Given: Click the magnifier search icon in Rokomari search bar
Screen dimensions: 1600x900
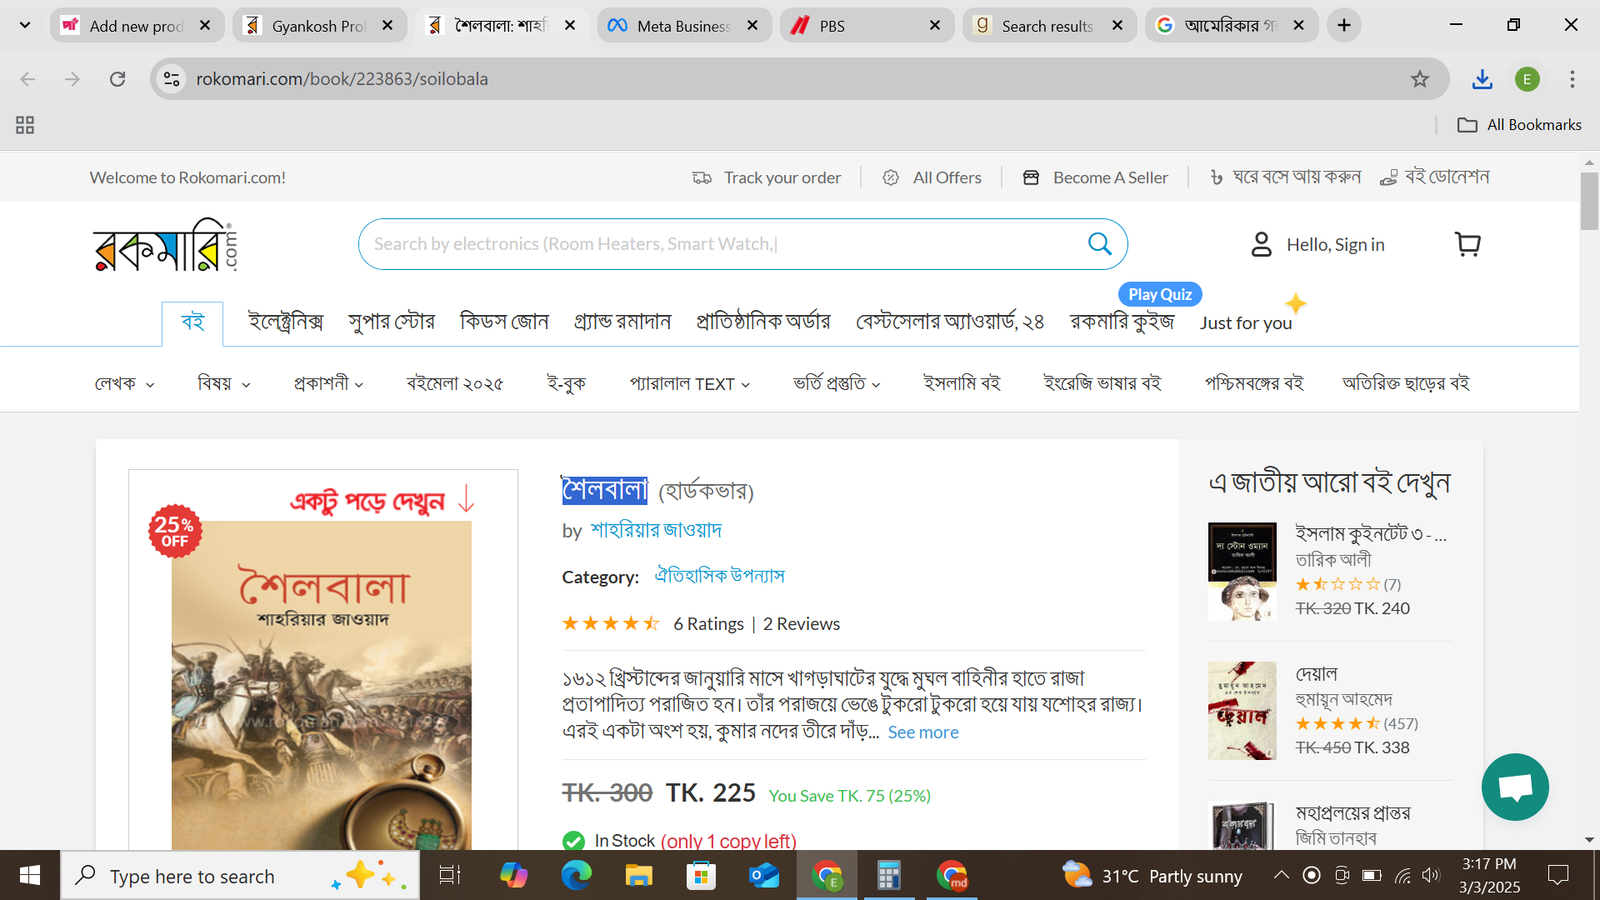Looking at the screenshot, I should point(1099,244).
